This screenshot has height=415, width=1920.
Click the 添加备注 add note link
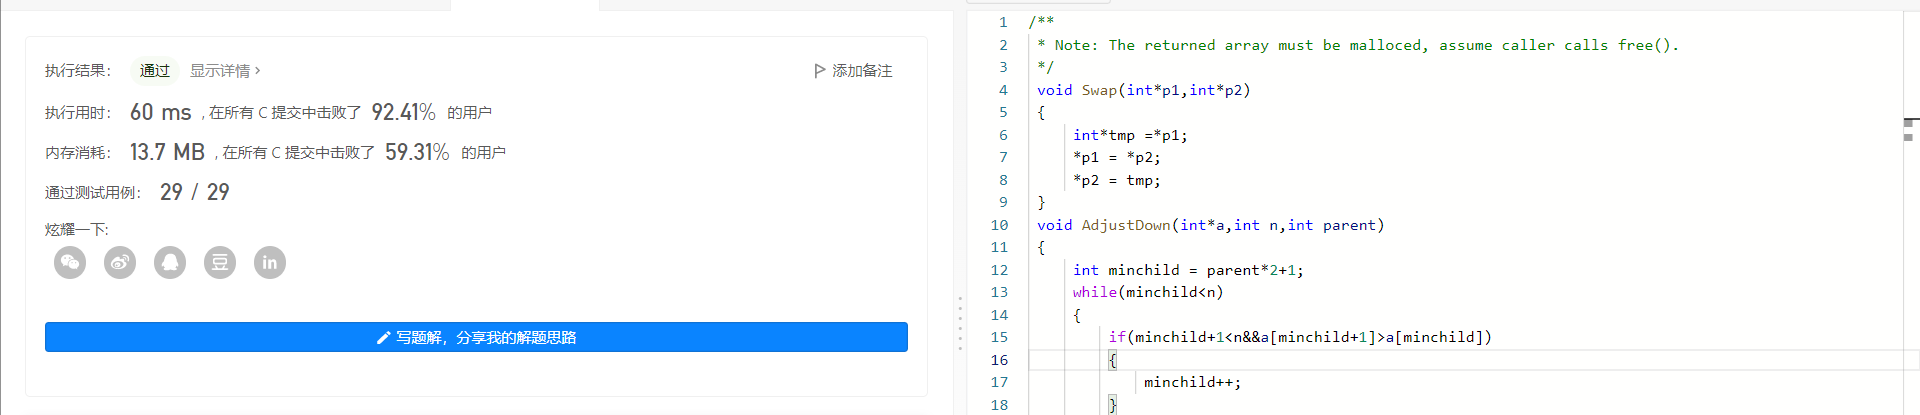click(x=862, y=71)
